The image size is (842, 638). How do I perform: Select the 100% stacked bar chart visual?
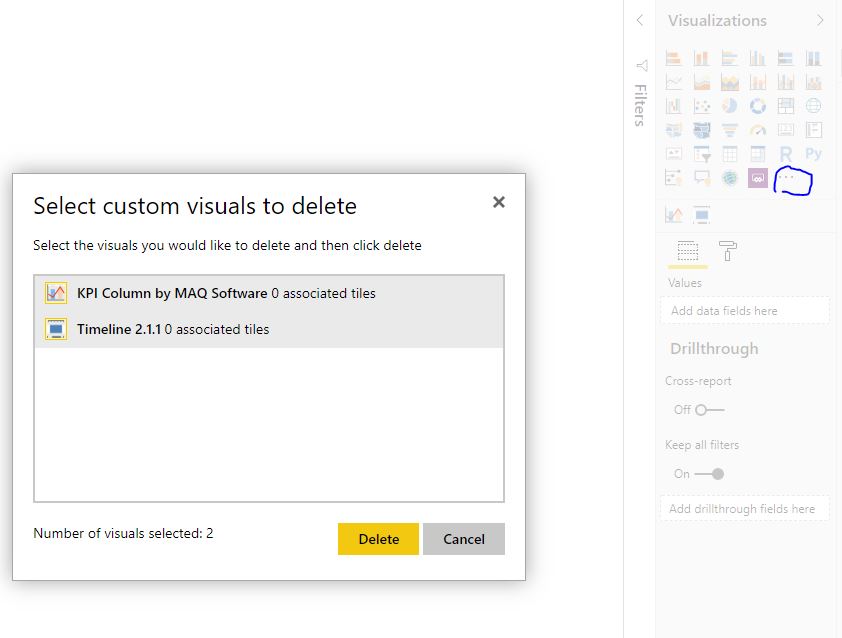tap(785, 58)
